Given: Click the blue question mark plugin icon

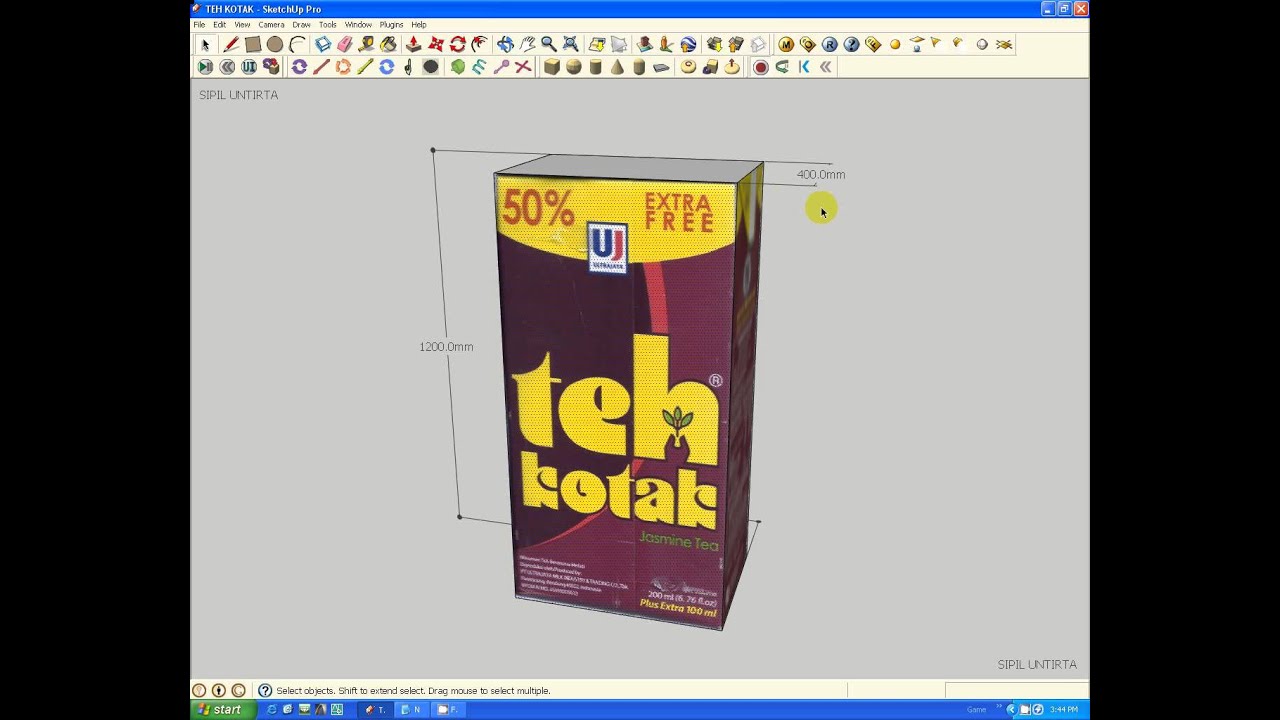Looking at the screenshot, I should (x=851, y=44).
